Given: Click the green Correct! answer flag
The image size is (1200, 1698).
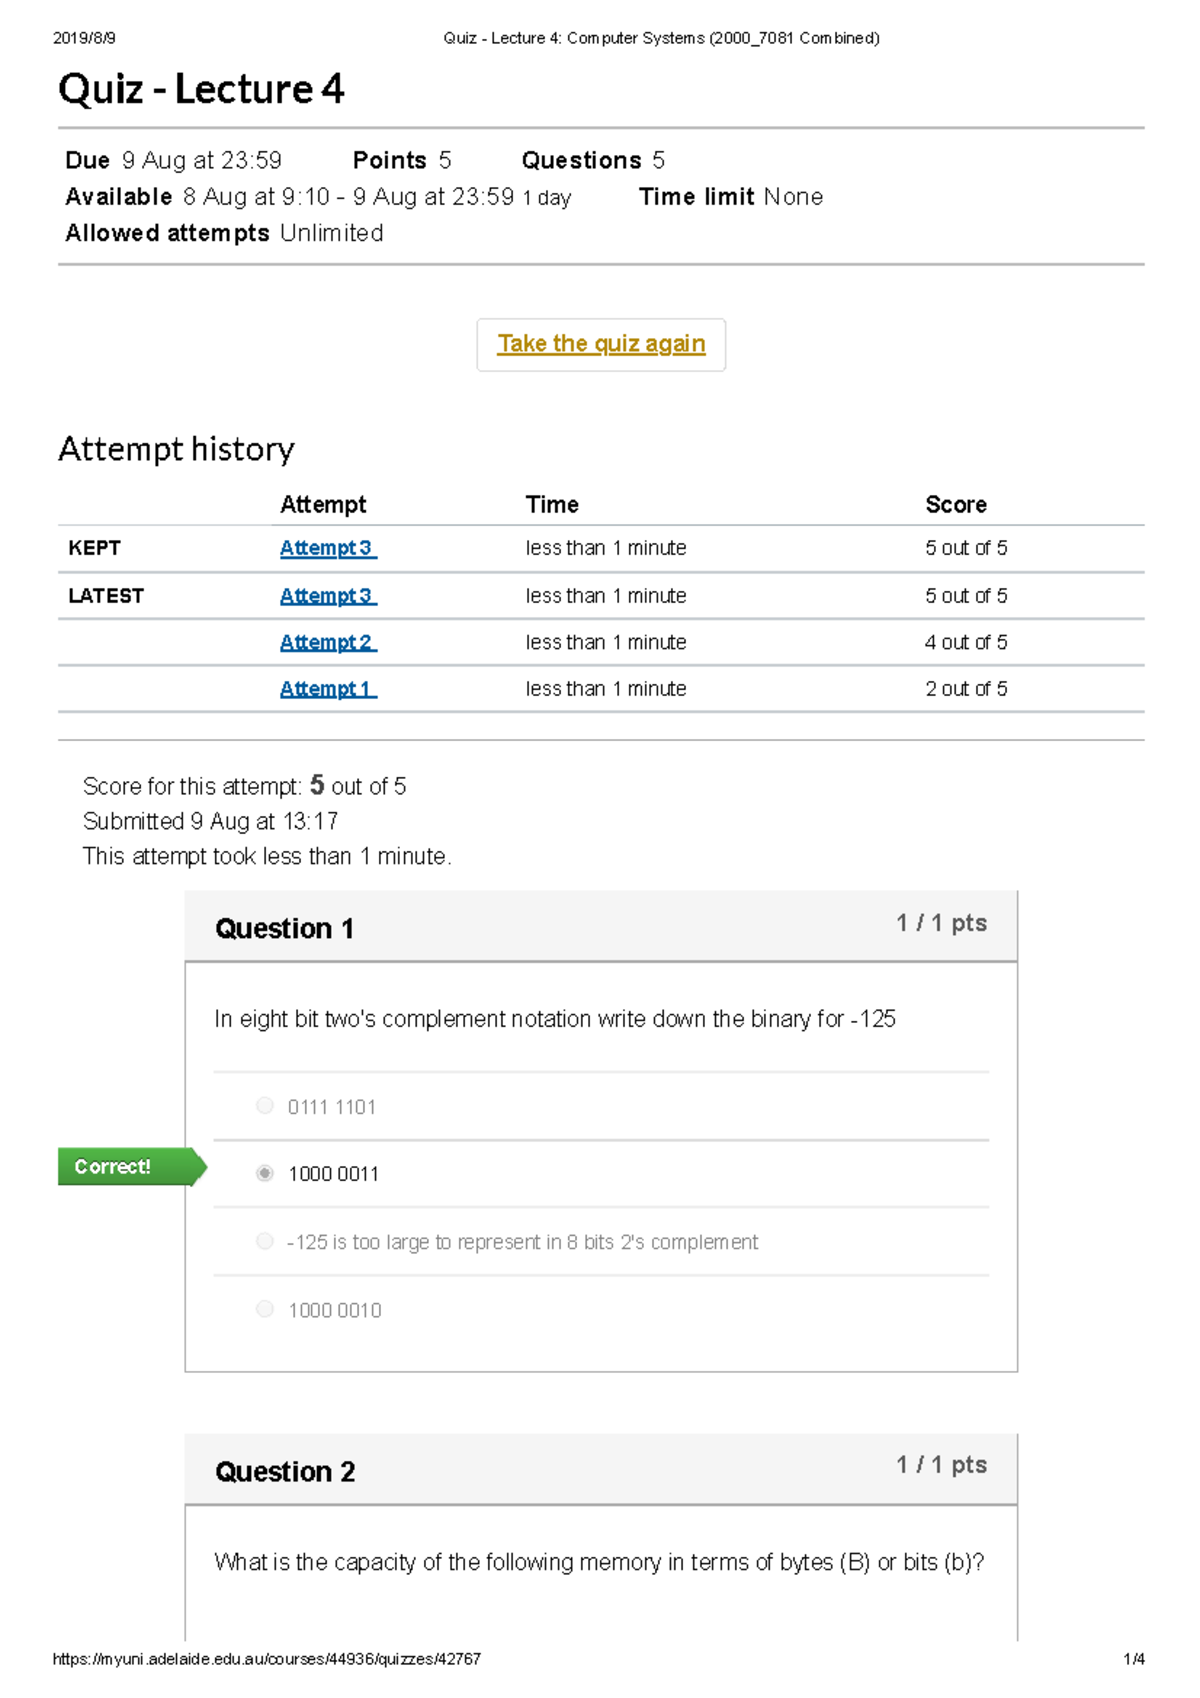Looking at the screenshot, I should (132, 1167).
